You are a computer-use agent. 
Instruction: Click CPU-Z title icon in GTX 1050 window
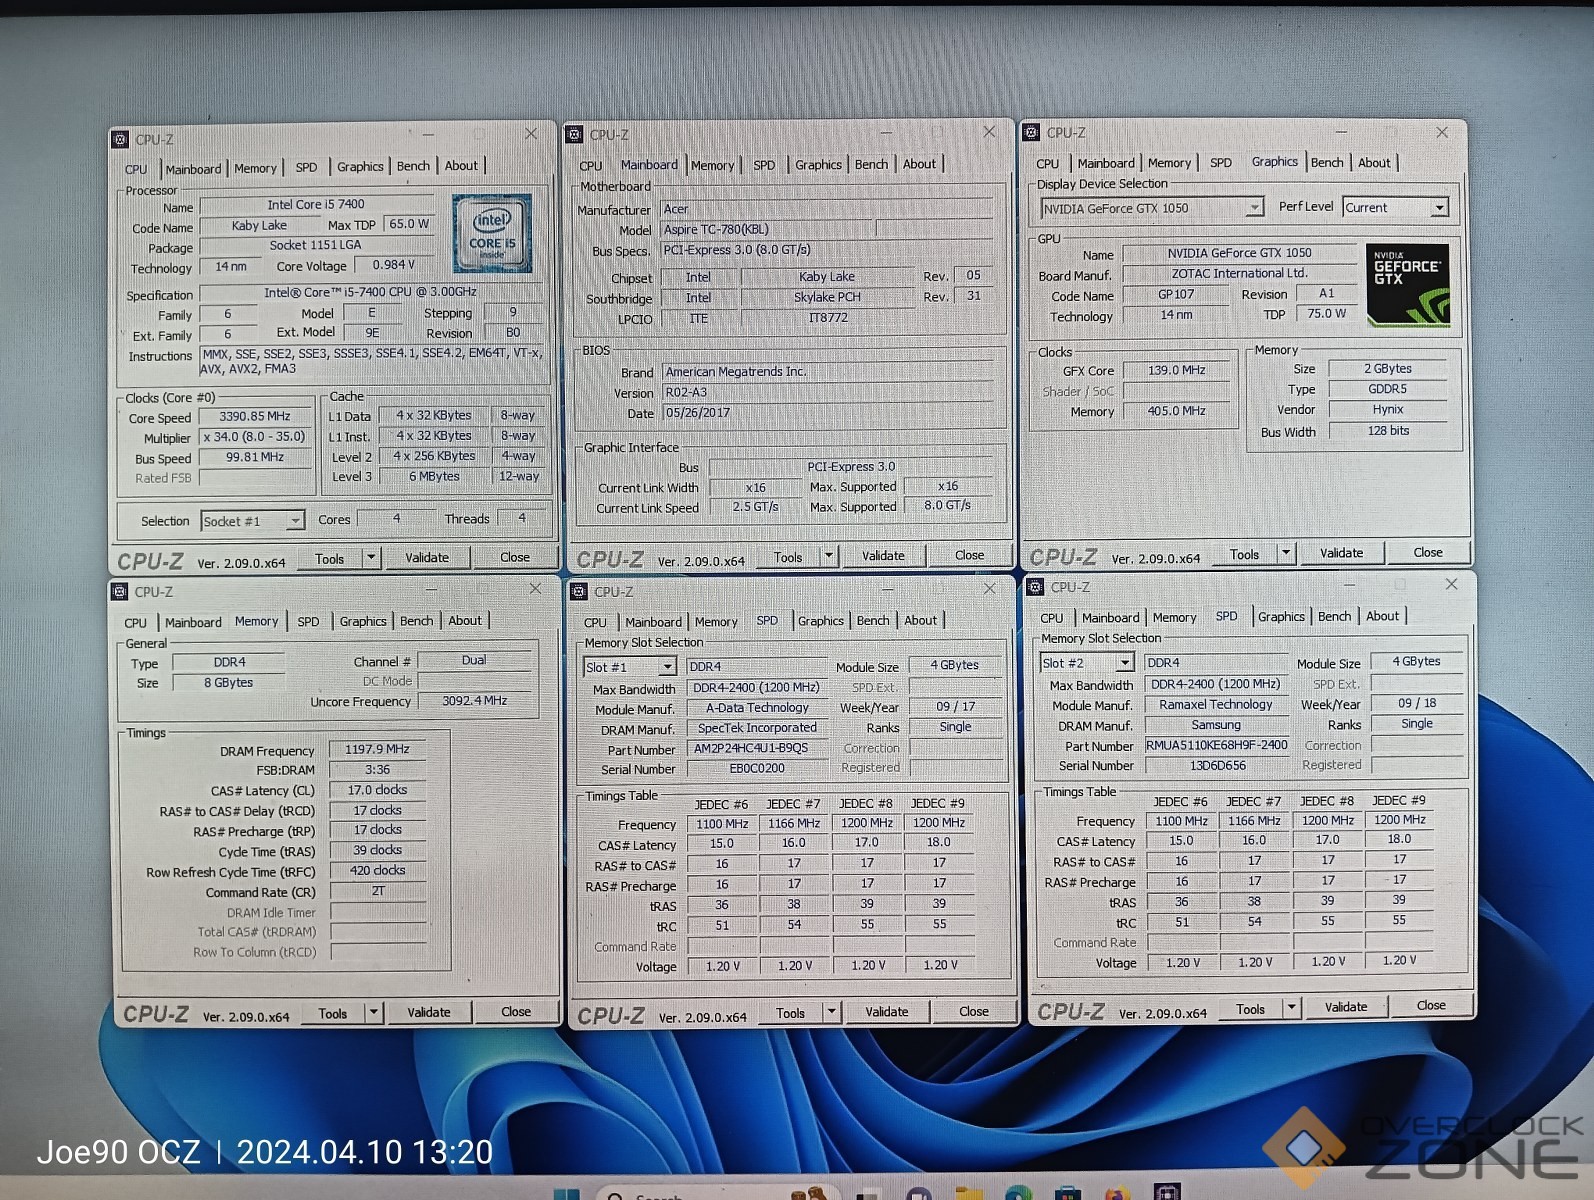1032,132
